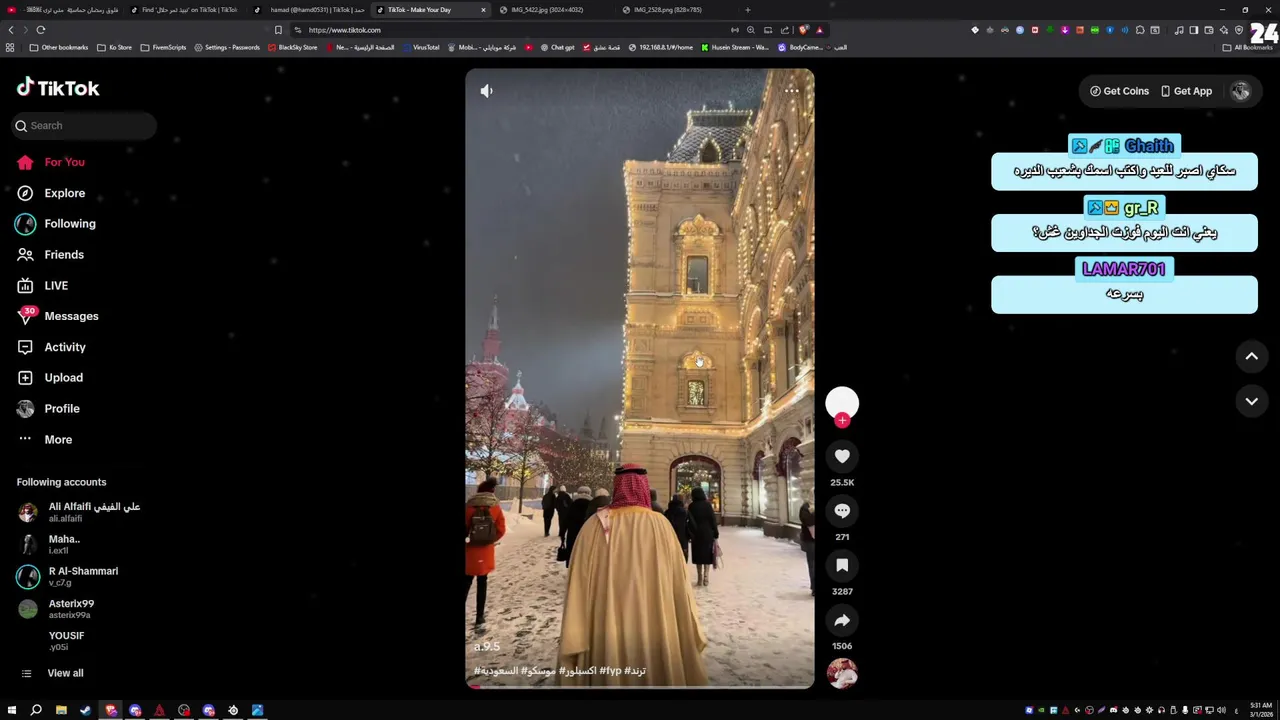Click the Windows Start button

point(12,710)
